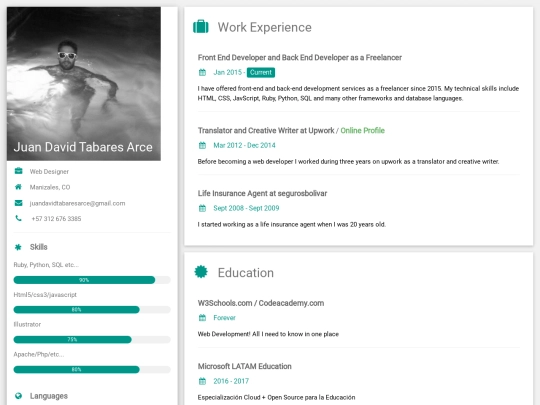This screenshot has width=540, height=405.
Task: Click the briefcase icon beside Web Designer
Action: coord(18,171)
